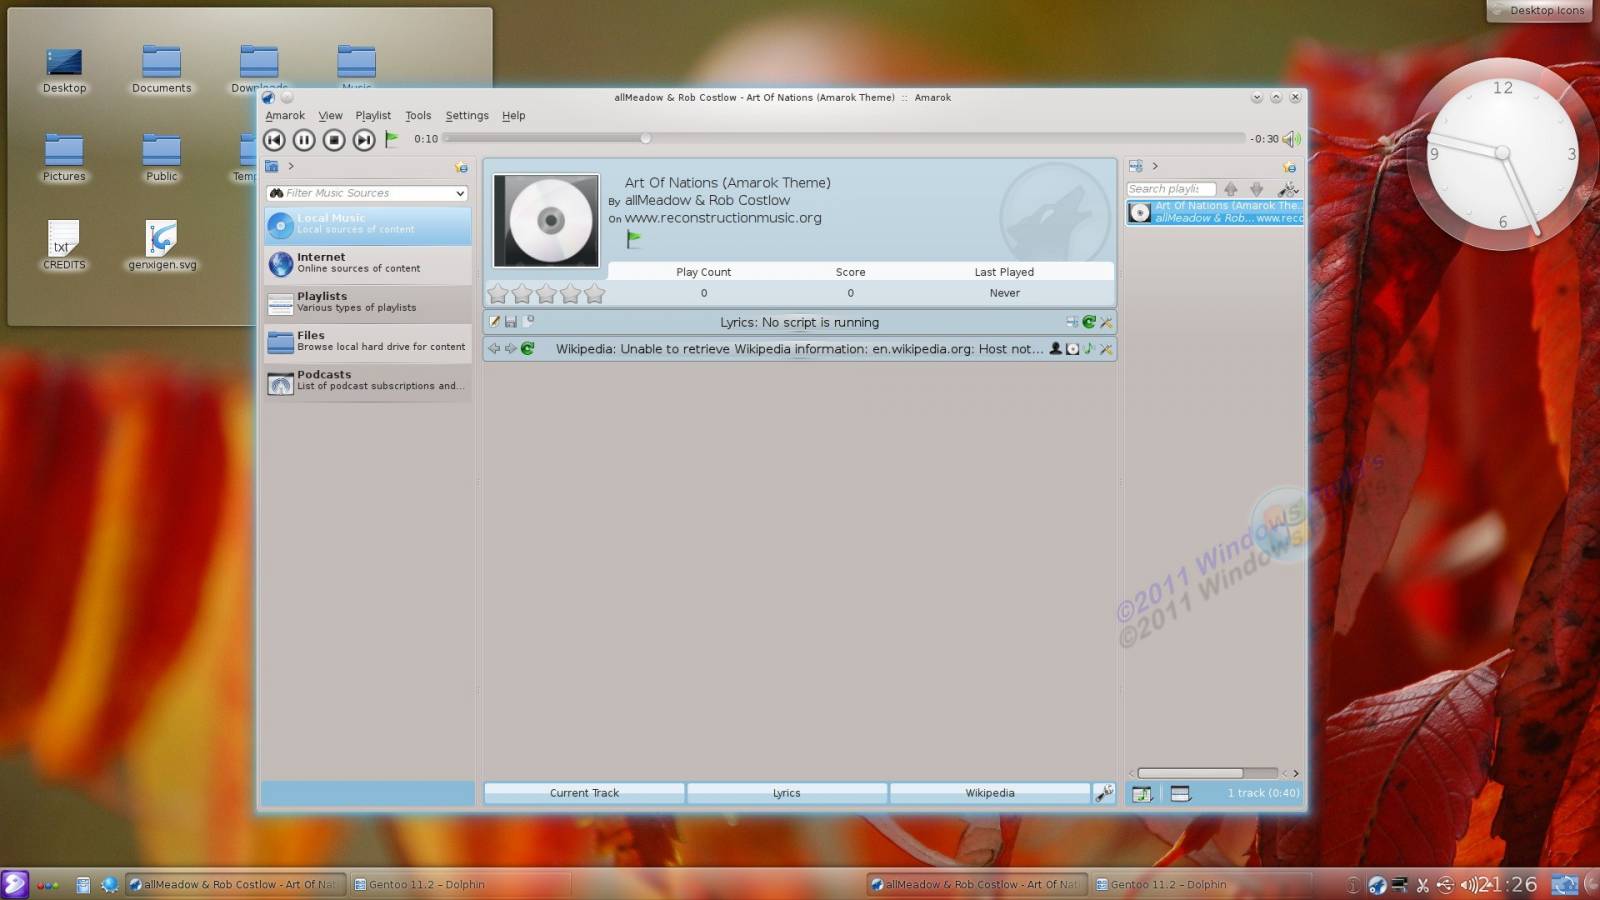Show Wikipedia track page note icon
Screen dimensions: 1600x900
pos(1089,349)
